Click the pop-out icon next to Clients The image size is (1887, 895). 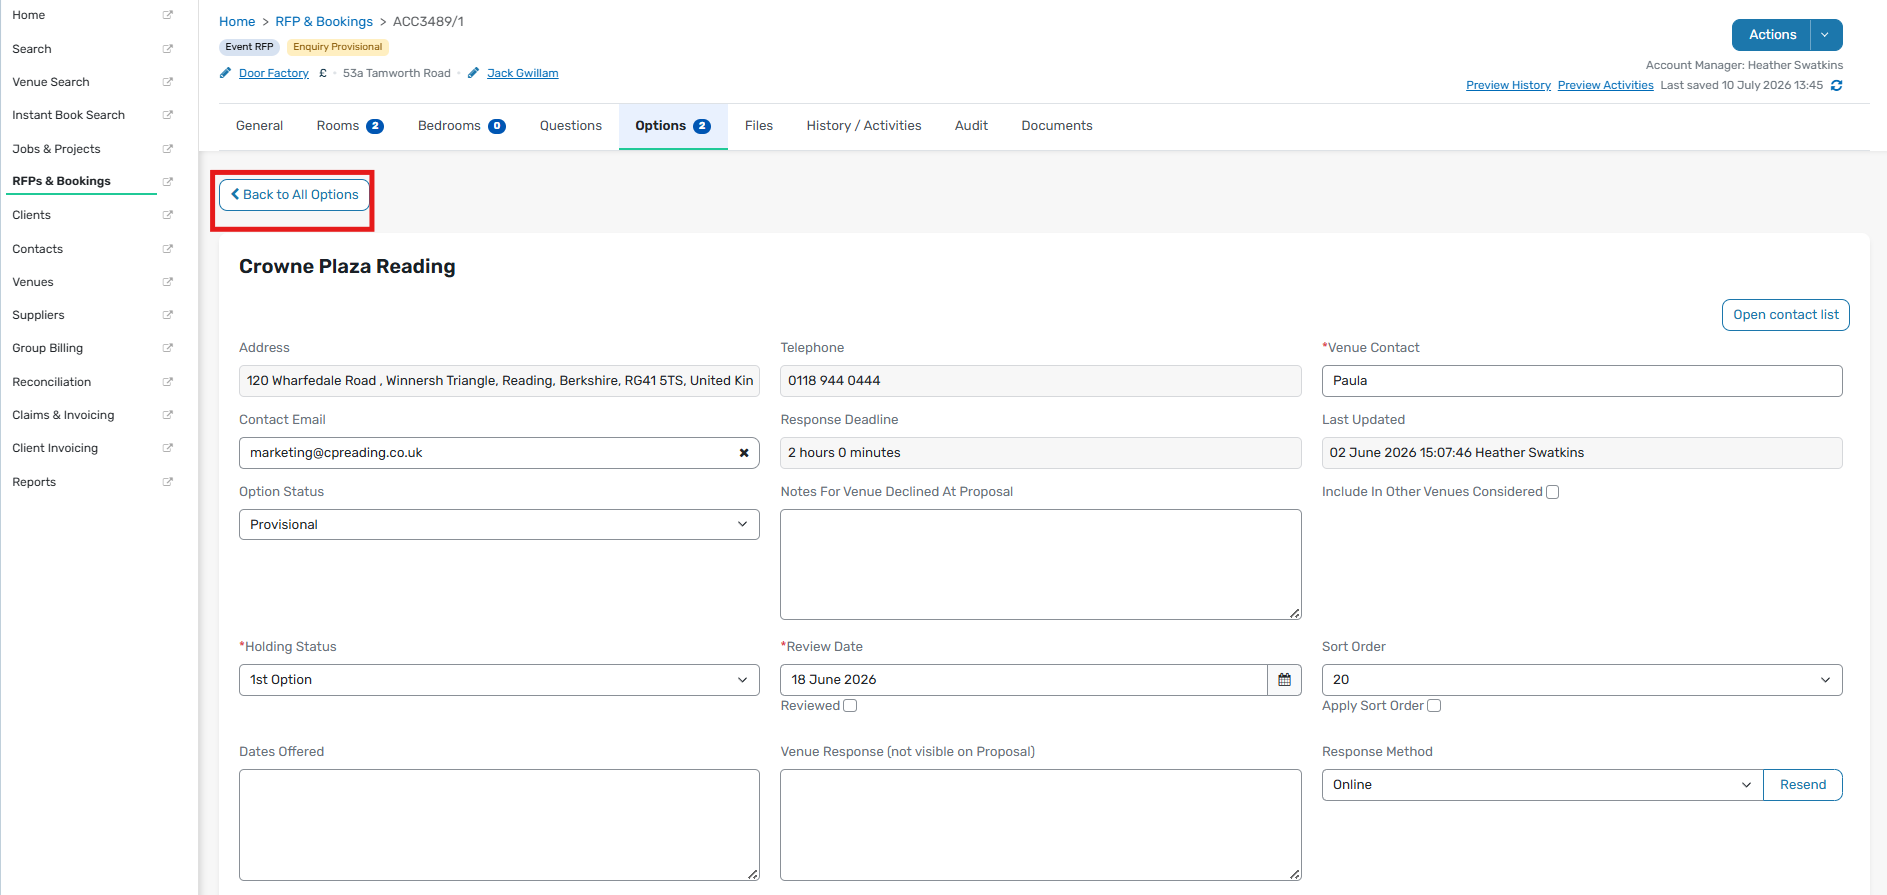point(168,215)
